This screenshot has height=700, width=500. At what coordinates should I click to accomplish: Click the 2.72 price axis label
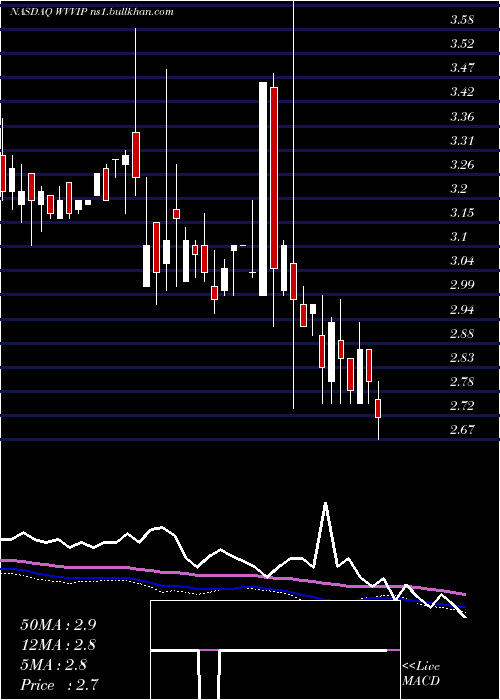pyautogui.click(x=461, y=406)
